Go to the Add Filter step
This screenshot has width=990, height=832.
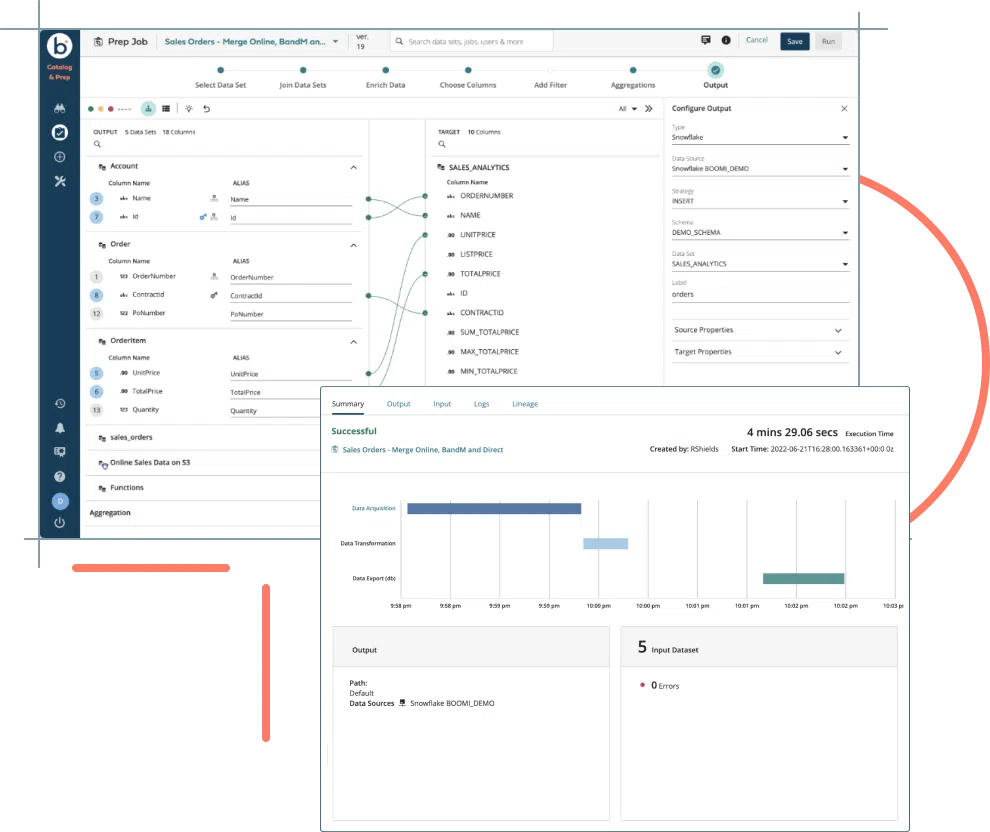coord(551,78)
